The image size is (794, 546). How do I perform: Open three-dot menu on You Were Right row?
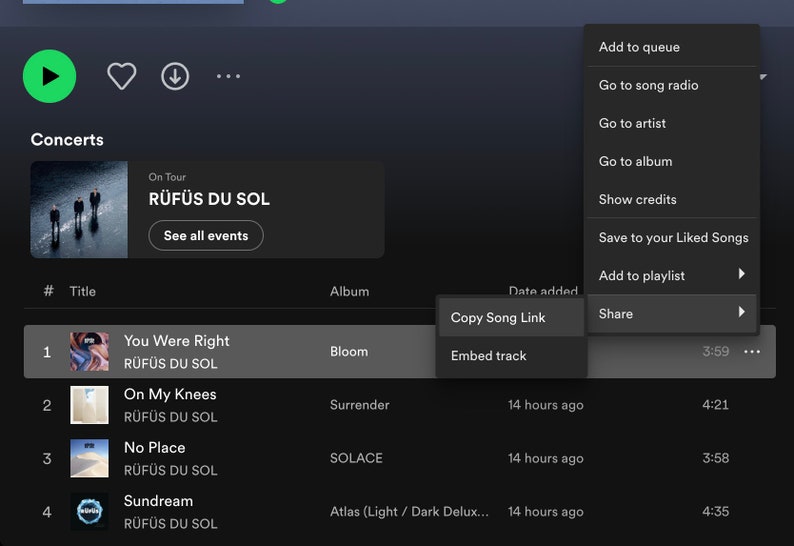coord(752,352)
